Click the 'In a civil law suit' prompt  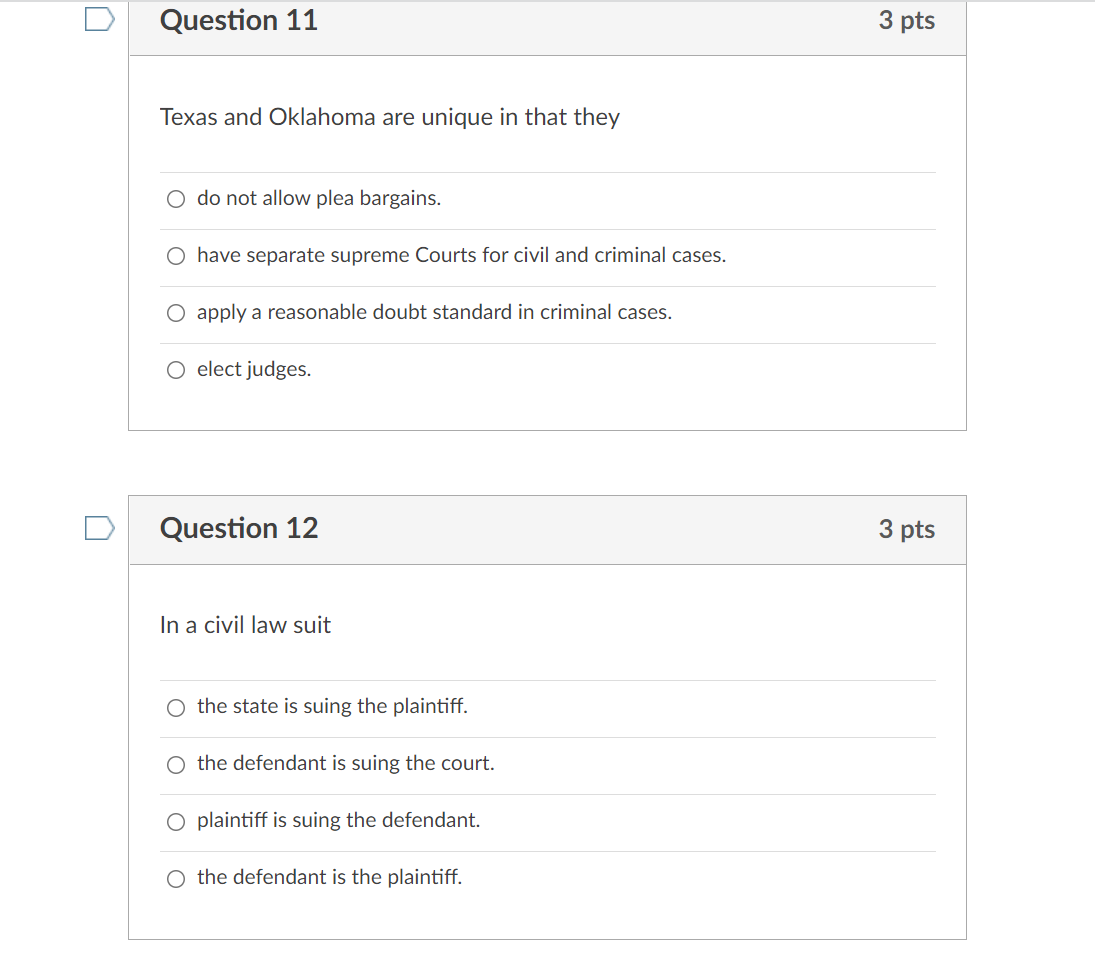[245, 625]
